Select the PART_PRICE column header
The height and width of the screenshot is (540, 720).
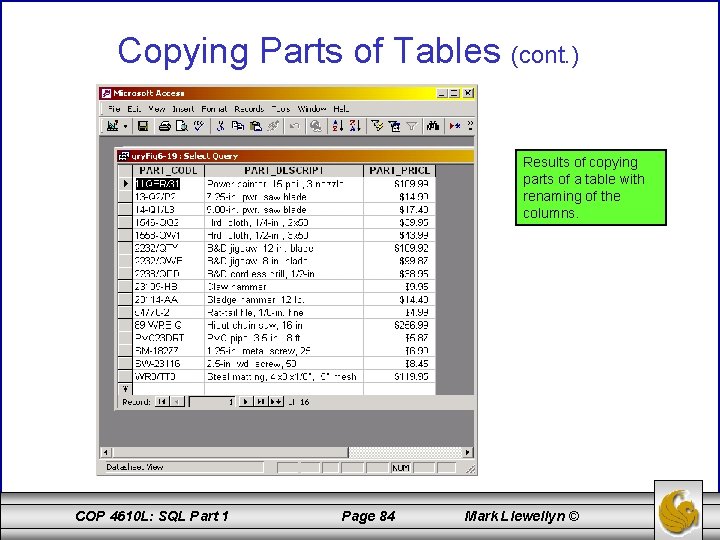(399, 170)
